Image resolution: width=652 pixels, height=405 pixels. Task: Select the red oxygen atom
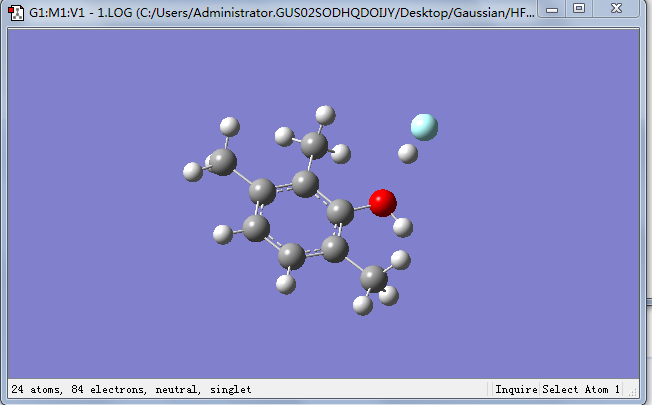point(383,203)
